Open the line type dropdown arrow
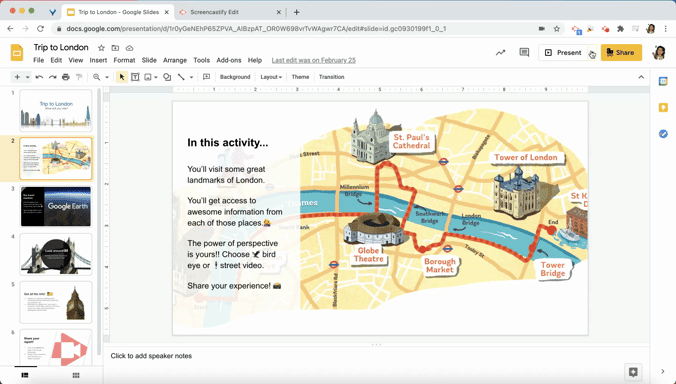 tap(191, 77)
